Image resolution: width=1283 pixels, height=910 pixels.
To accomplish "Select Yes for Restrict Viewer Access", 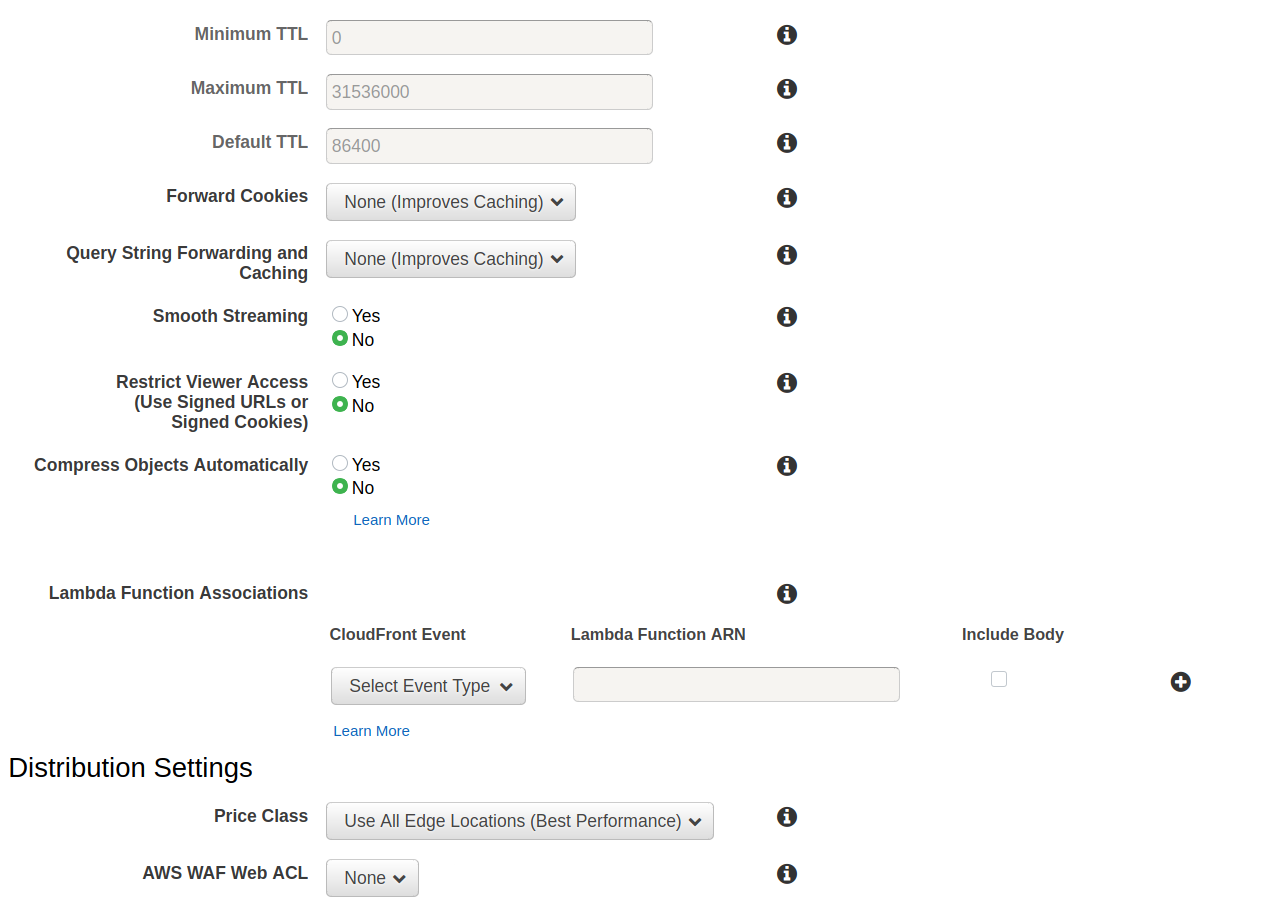I will [340, 381].
